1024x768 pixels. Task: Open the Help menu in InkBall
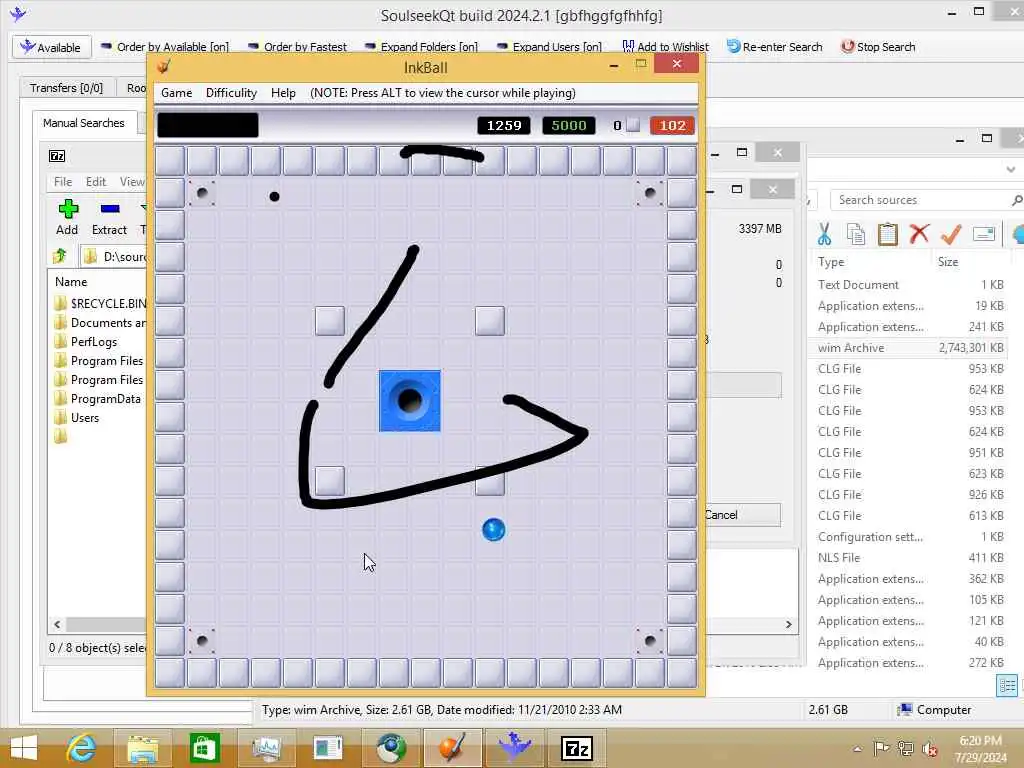click(283, 93)
